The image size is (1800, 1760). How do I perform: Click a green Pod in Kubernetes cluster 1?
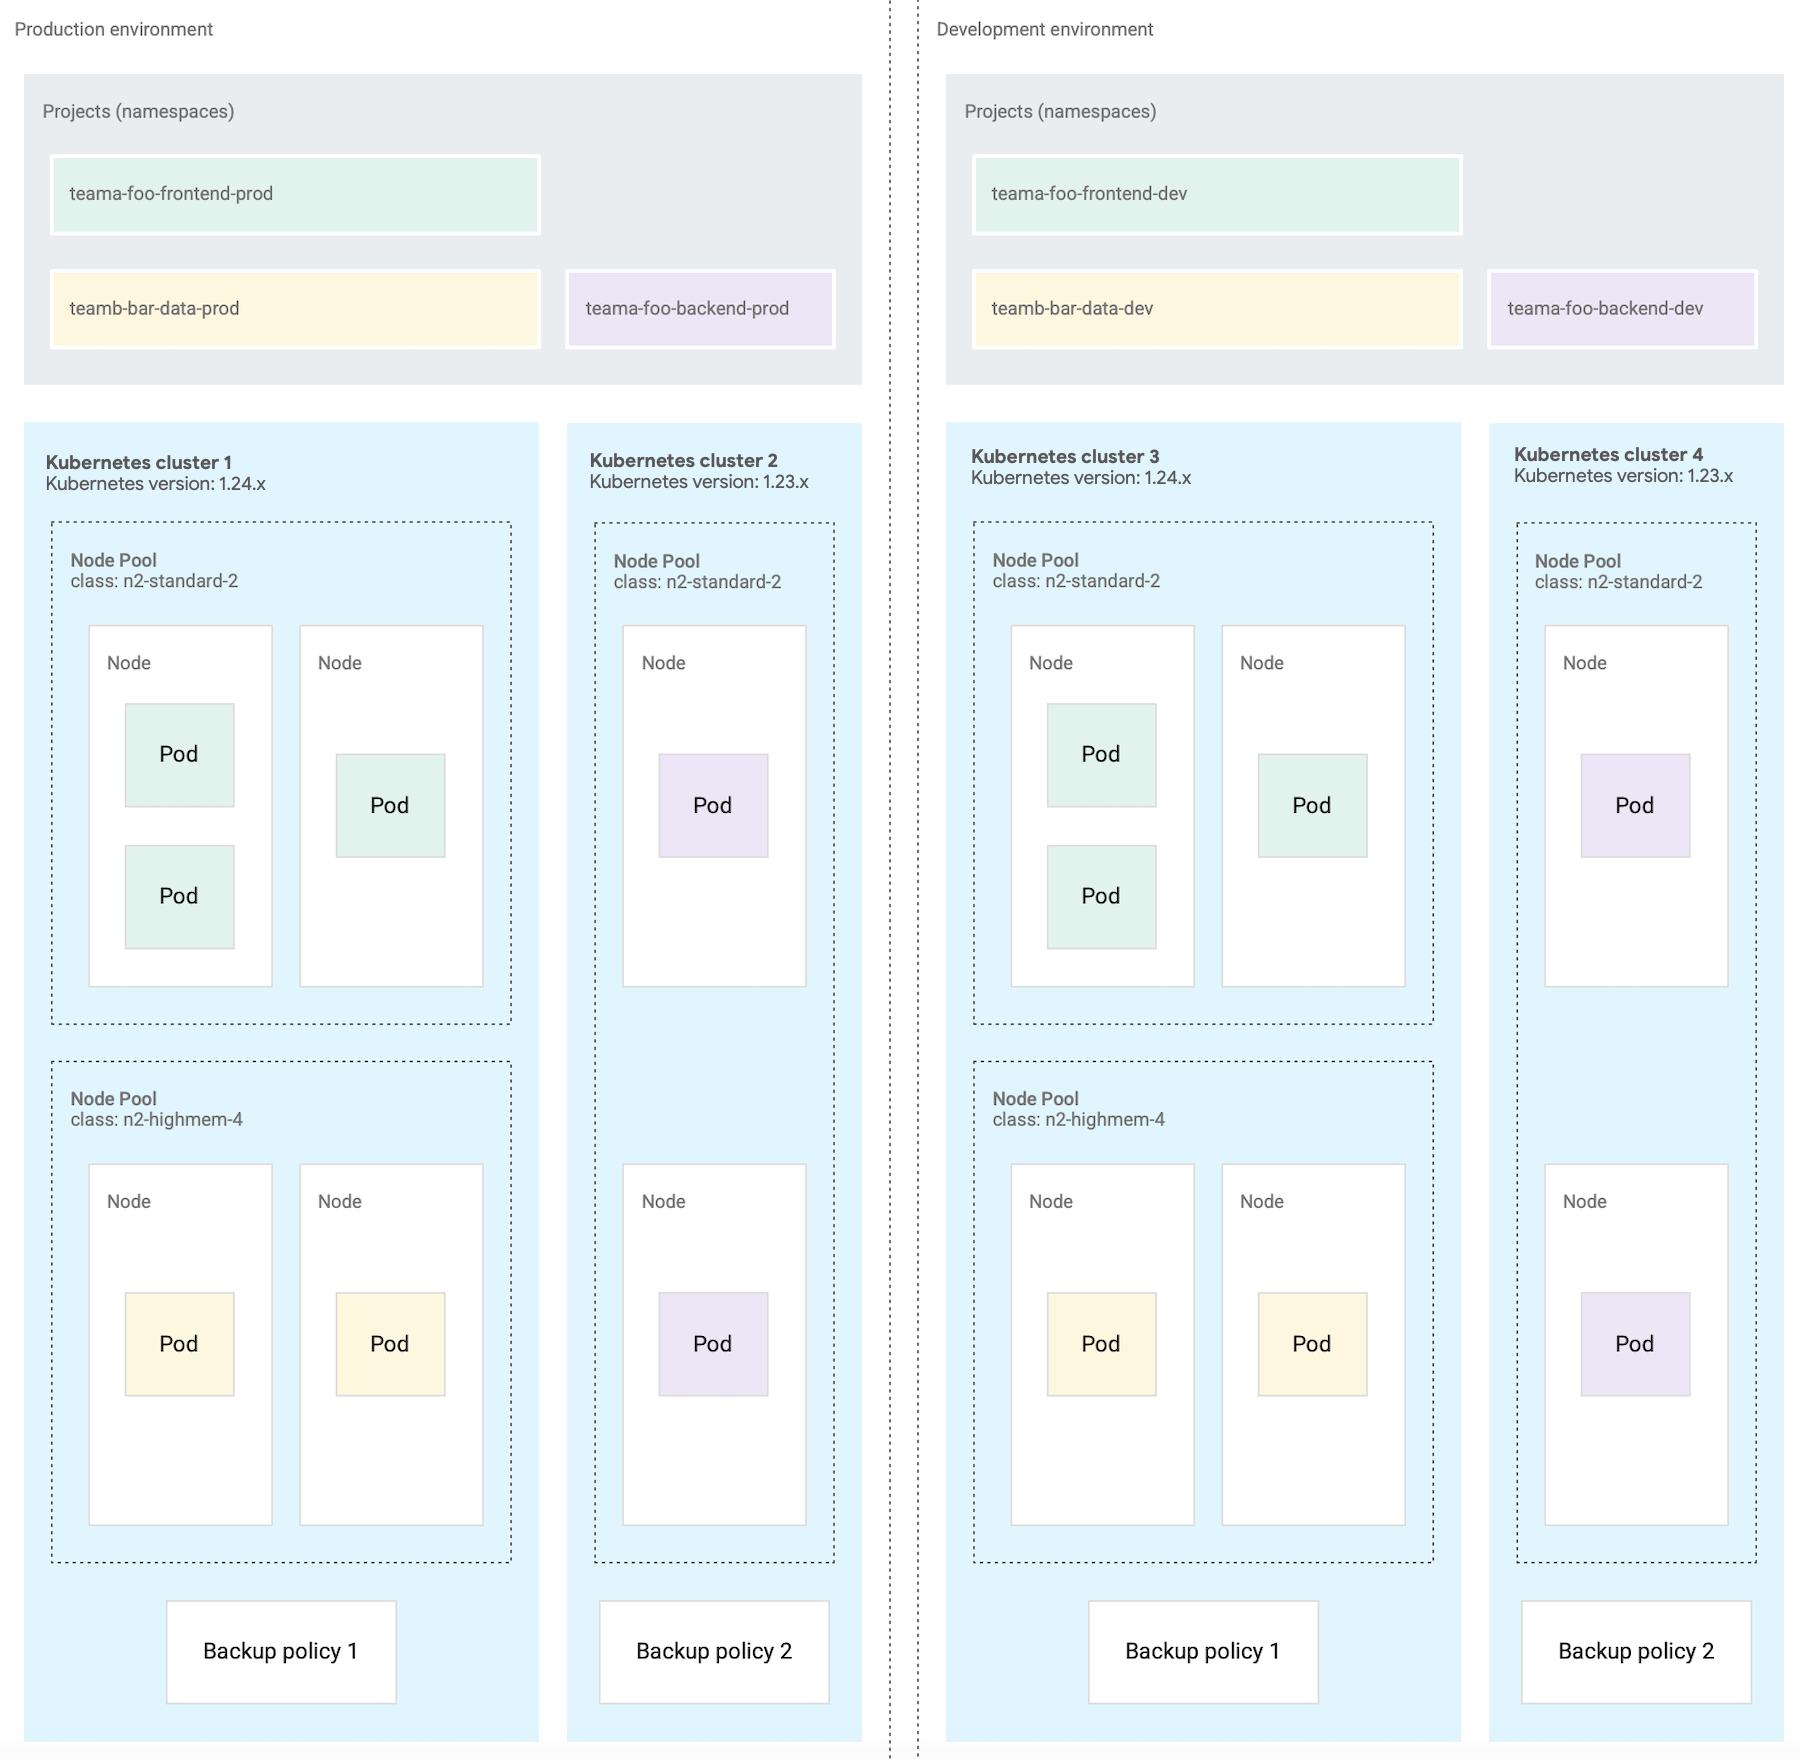tap(179, 754)
